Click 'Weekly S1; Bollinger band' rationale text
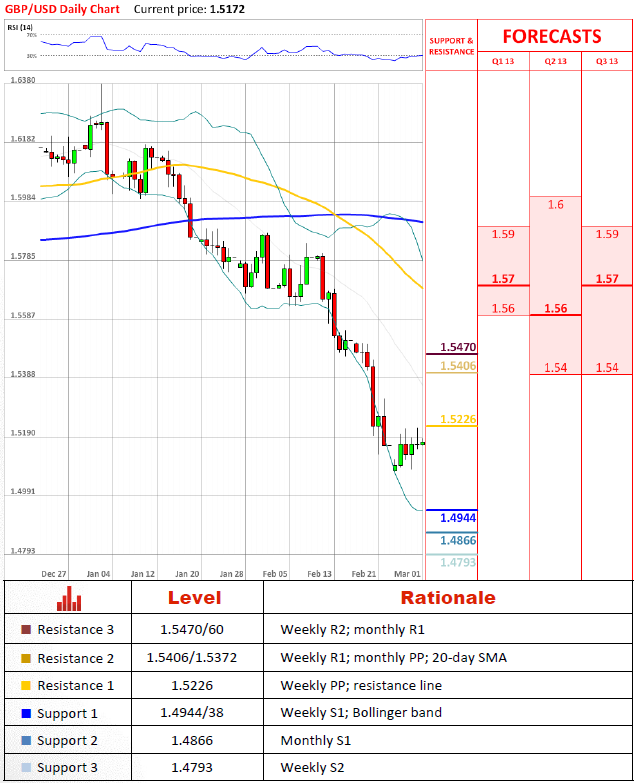Viewport: 636px width, 783px height. [361, 713]
